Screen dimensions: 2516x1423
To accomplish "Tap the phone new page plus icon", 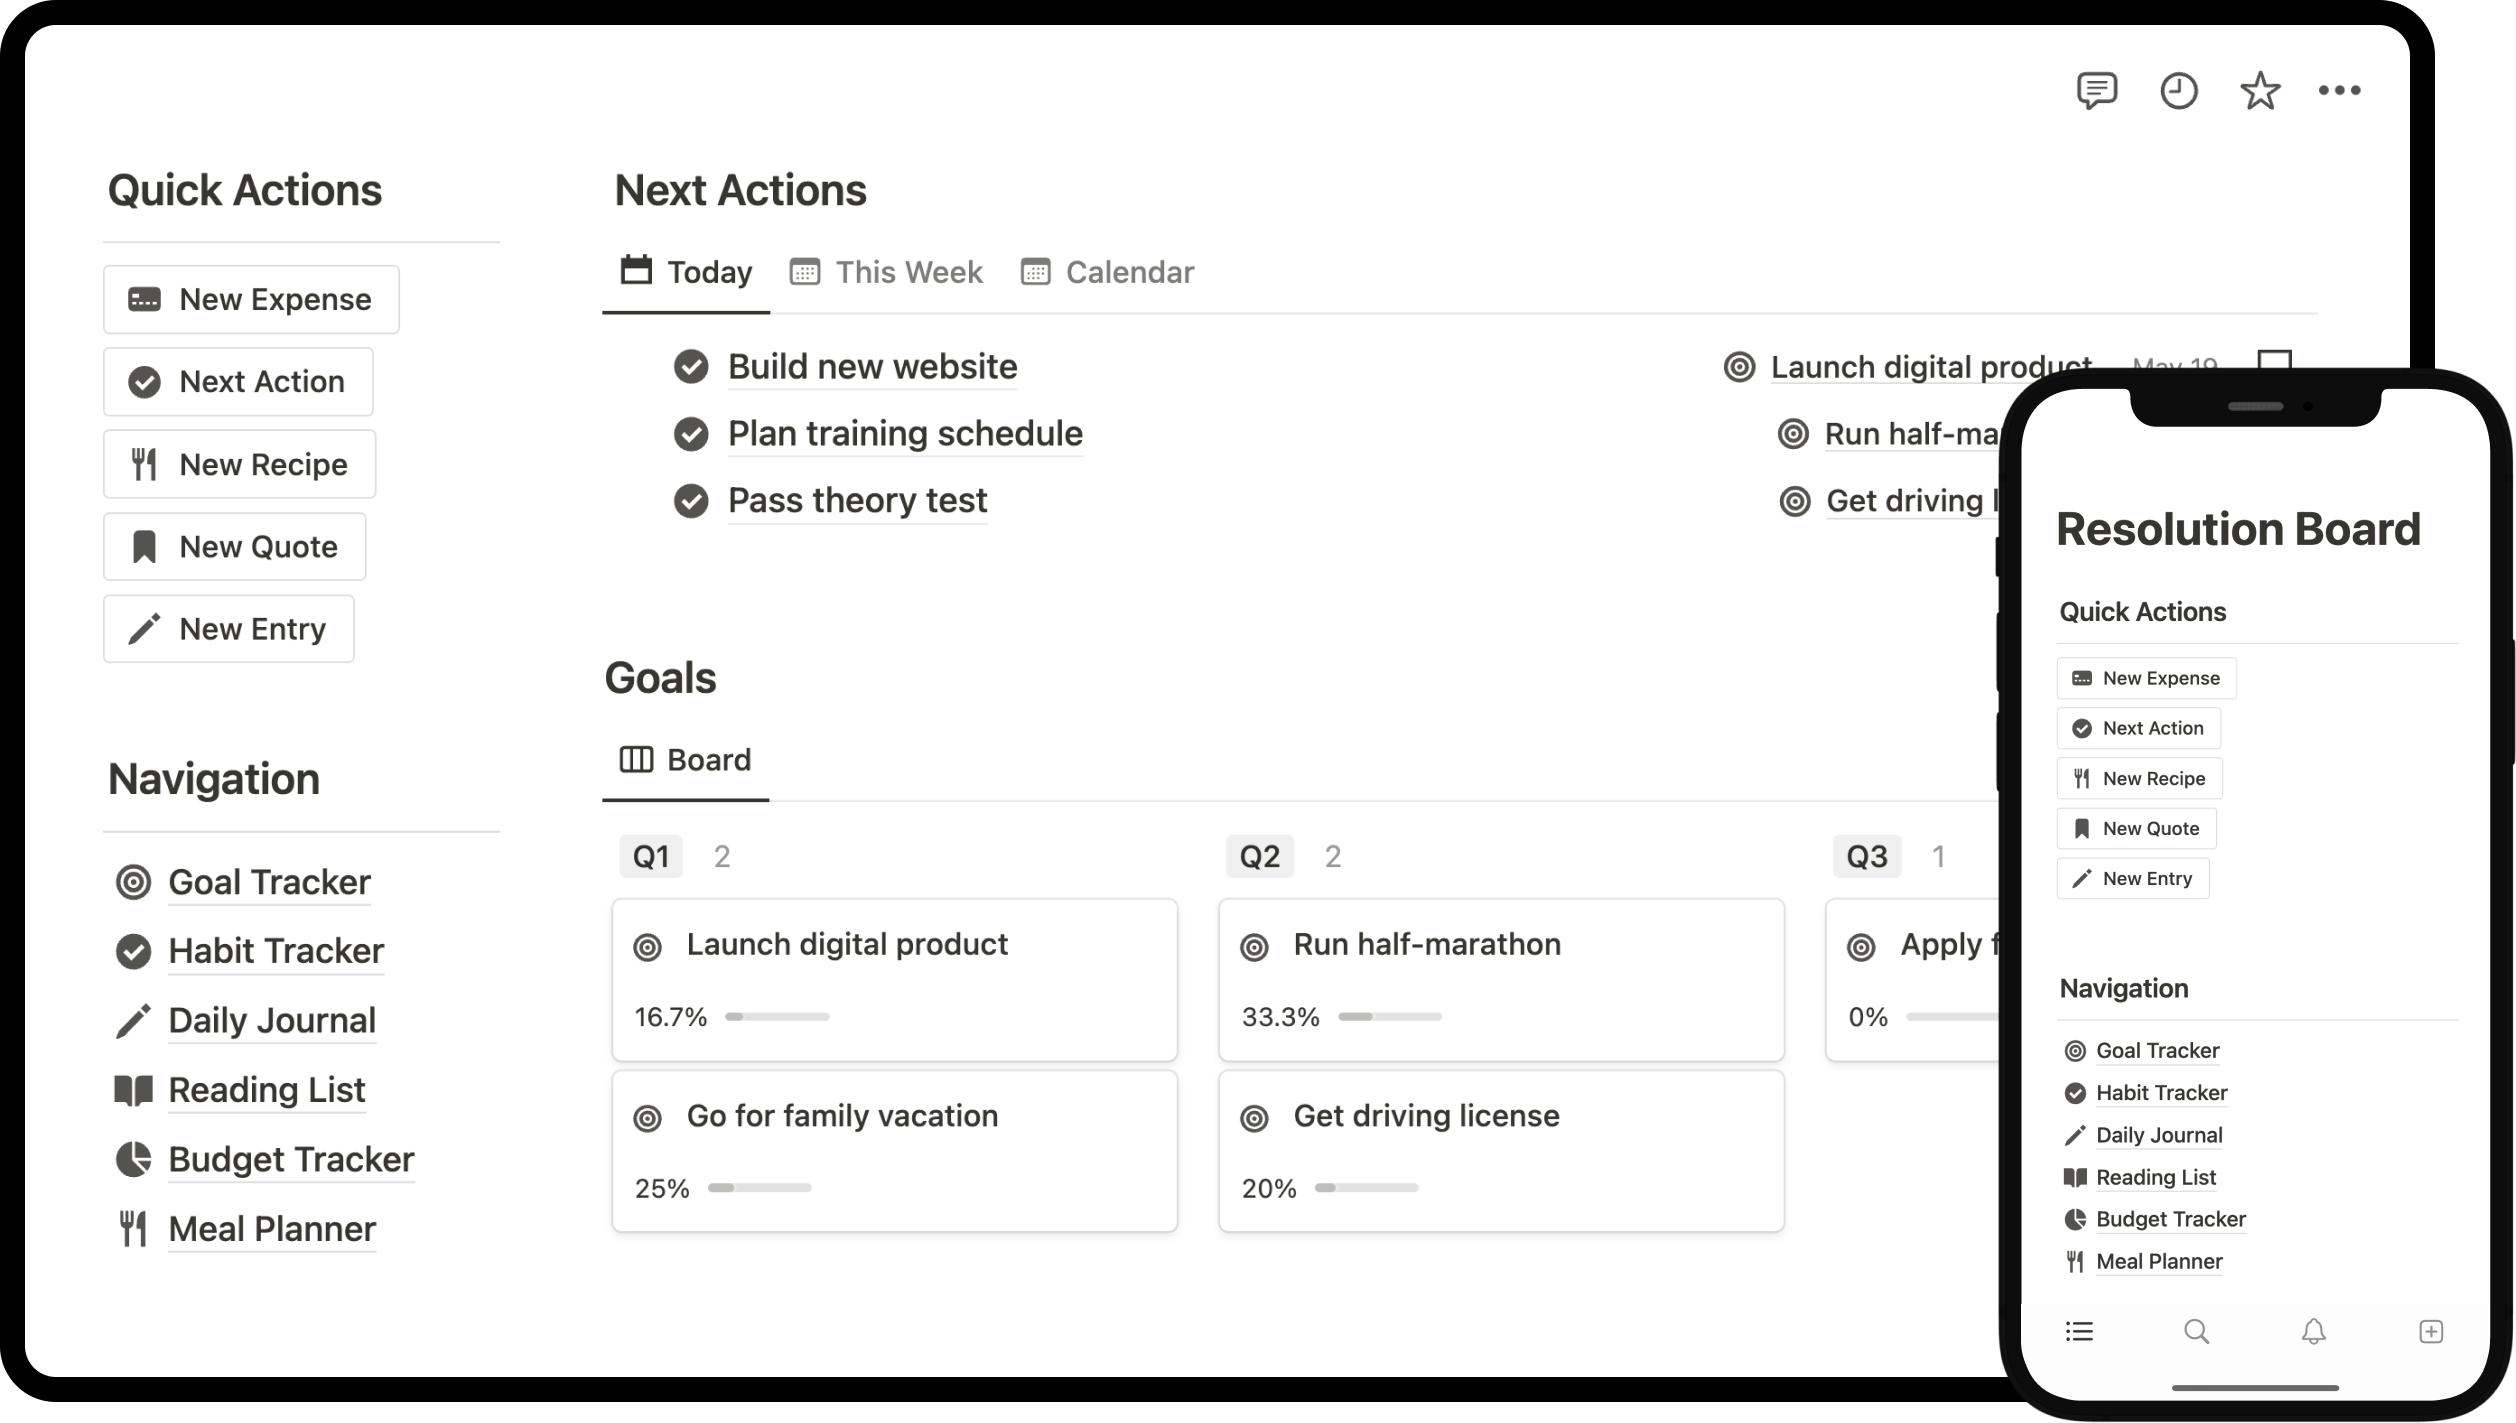I will [2431, 1331].
